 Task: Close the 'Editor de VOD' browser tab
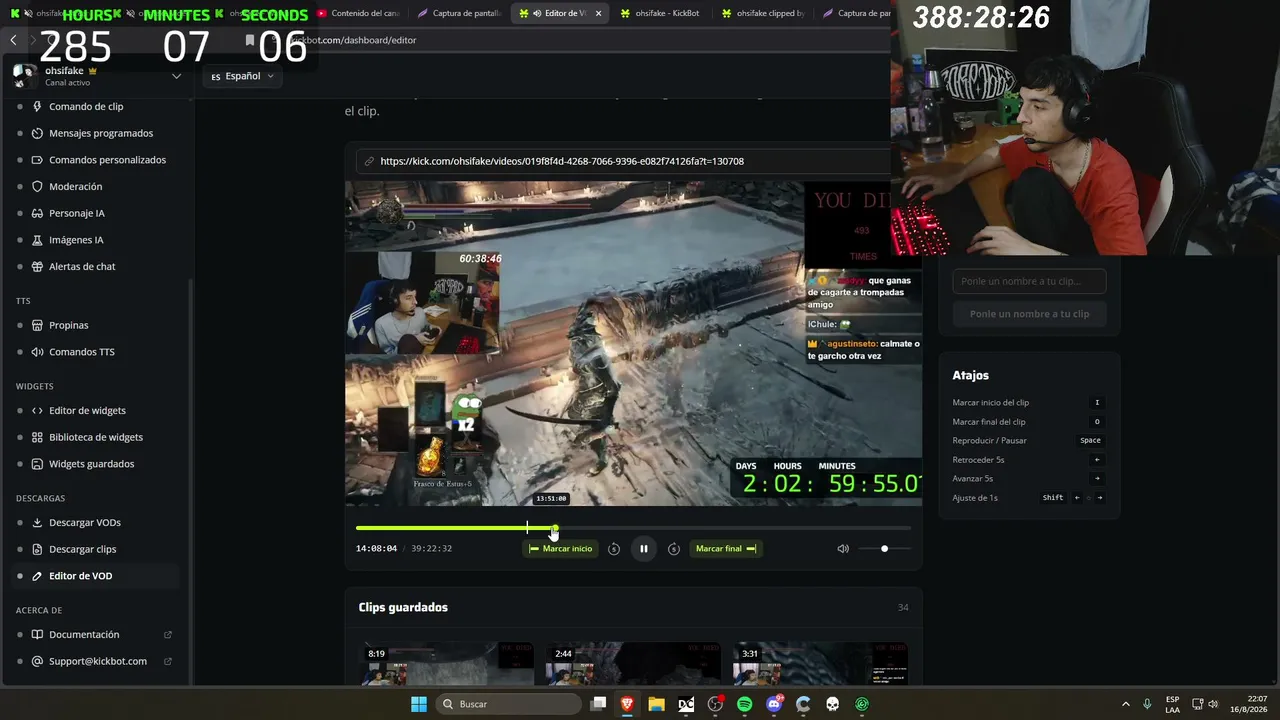[598, 13]
